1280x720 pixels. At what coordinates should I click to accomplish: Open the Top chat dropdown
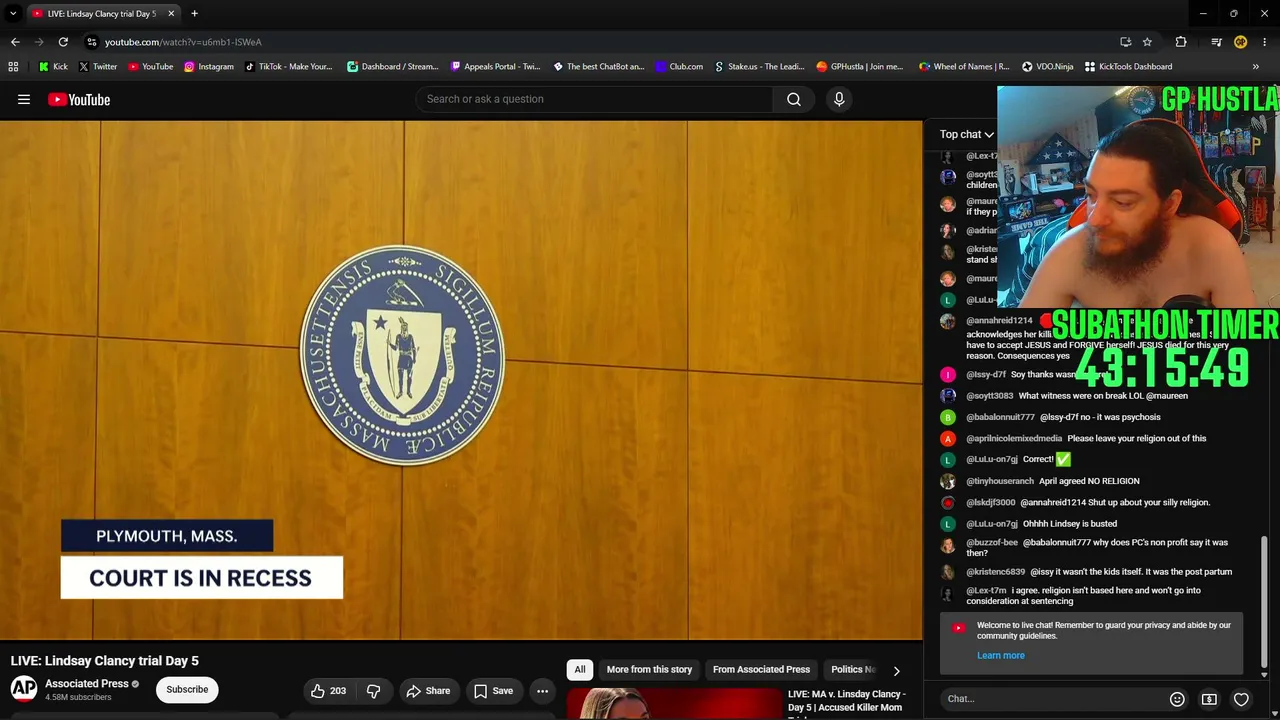pyautogui.click(x=966, y=134)
